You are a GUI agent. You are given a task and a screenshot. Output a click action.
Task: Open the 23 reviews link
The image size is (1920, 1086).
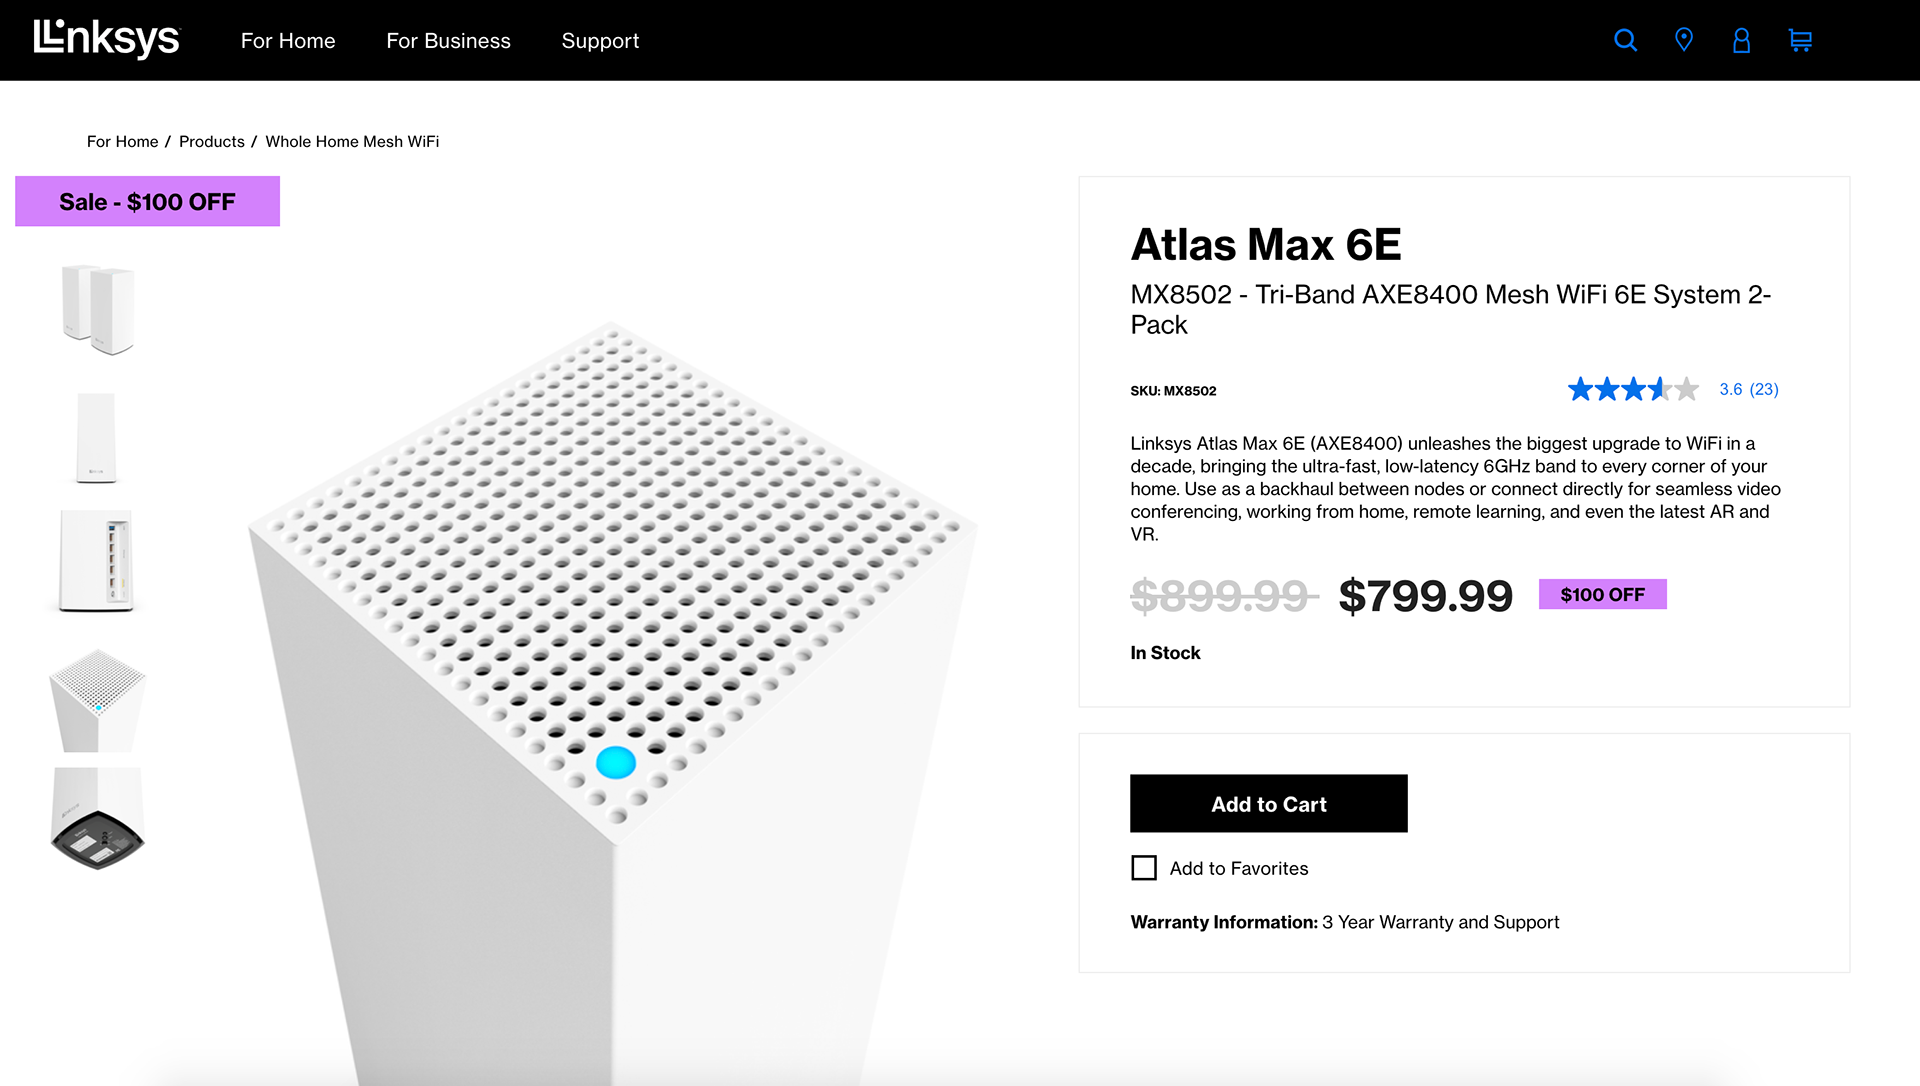[x=1763, y=389]
